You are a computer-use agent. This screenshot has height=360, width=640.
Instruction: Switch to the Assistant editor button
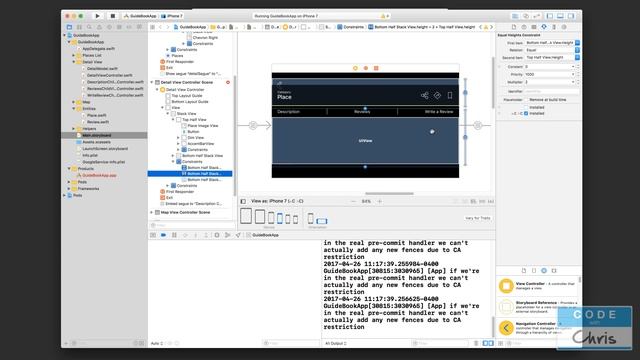[526, 16]
